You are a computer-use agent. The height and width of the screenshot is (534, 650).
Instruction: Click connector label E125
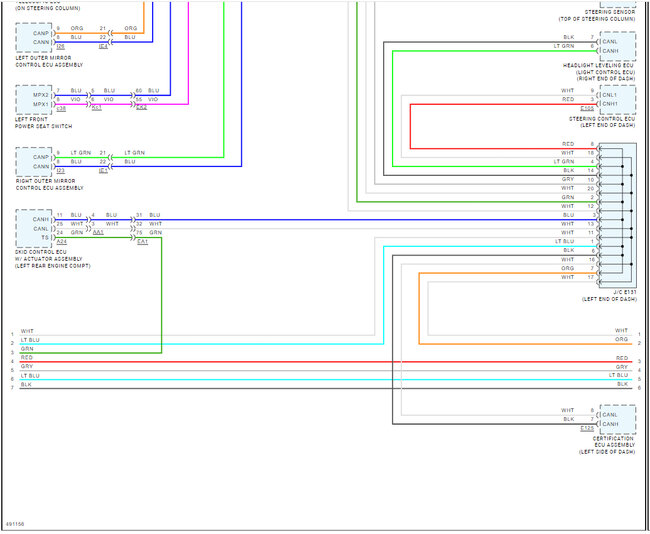[x=587, y=428]
